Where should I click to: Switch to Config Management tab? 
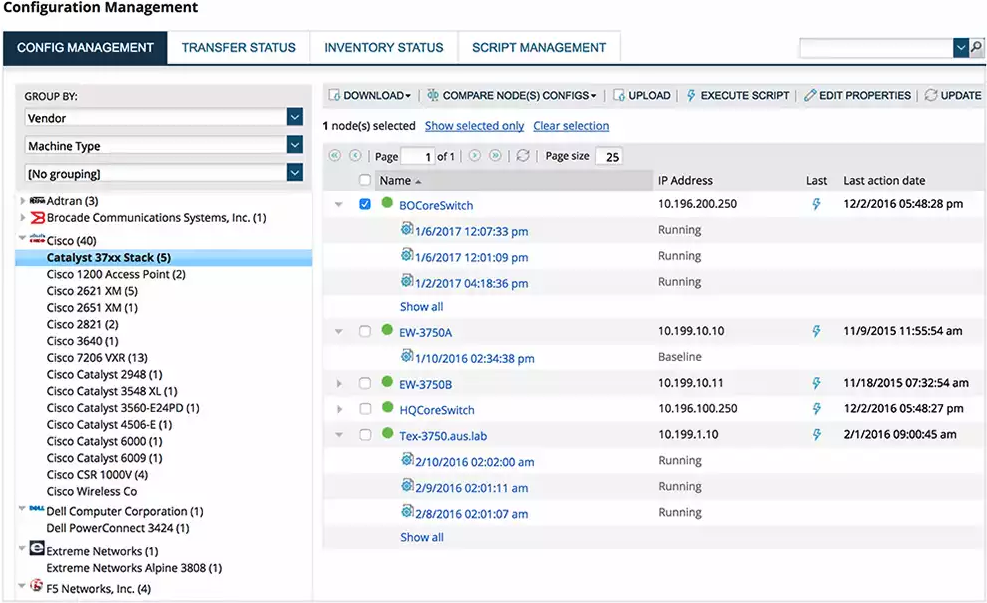[85, 48]
